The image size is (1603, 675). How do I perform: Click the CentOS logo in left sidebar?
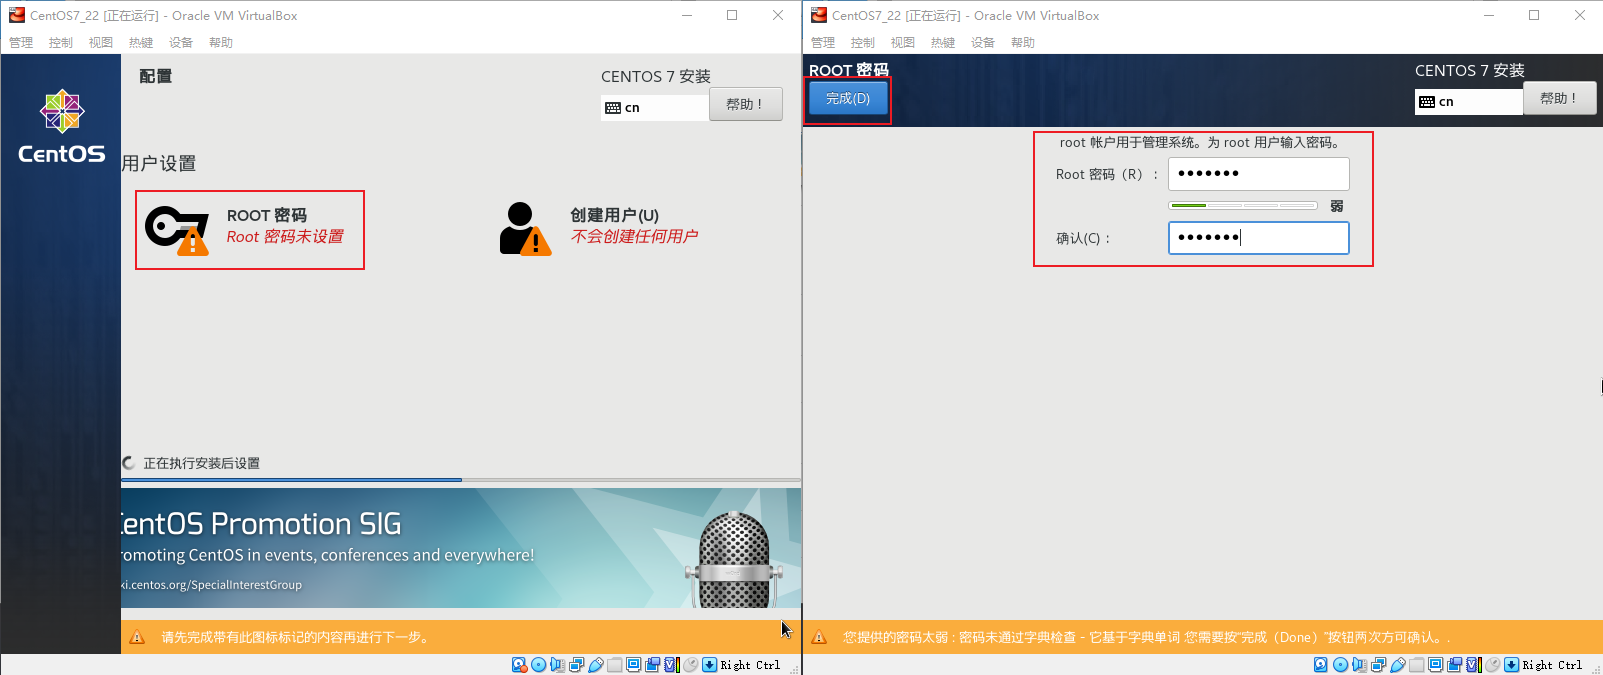coord(61,127)
